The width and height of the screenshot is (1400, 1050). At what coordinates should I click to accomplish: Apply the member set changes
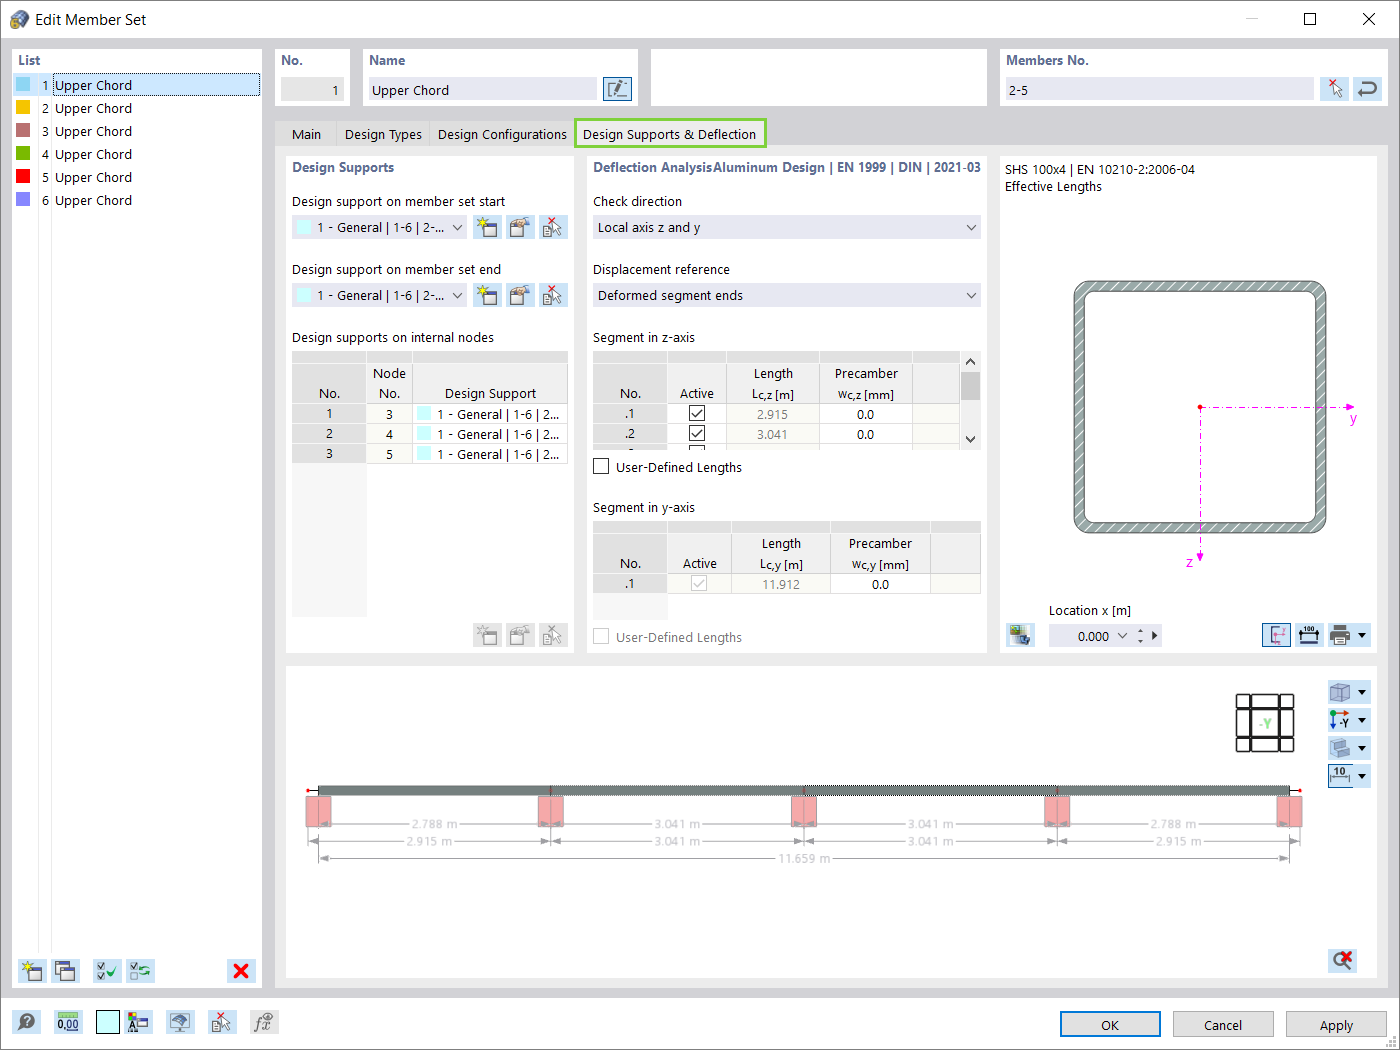tap(1335, 1024)
